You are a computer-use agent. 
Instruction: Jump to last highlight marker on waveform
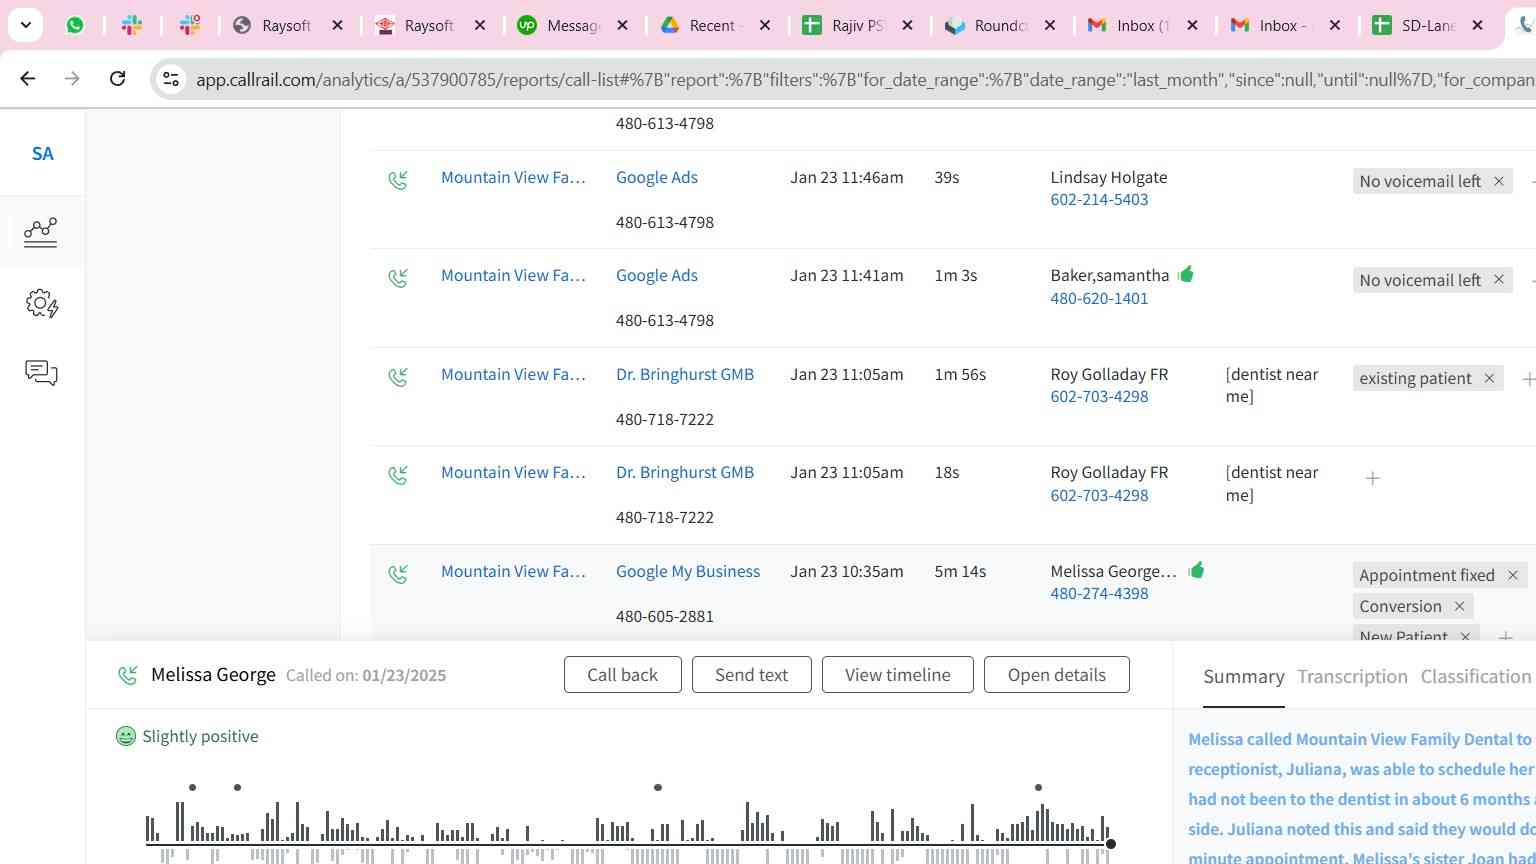click(1038, 787)
